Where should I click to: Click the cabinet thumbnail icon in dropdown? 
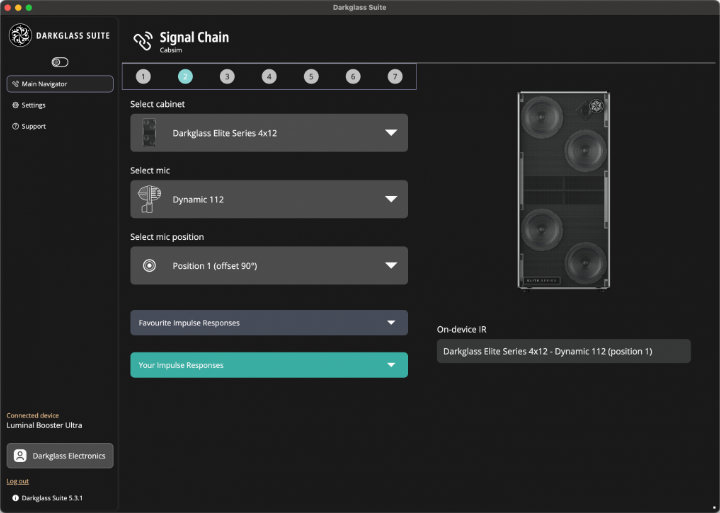pos(149,133)
